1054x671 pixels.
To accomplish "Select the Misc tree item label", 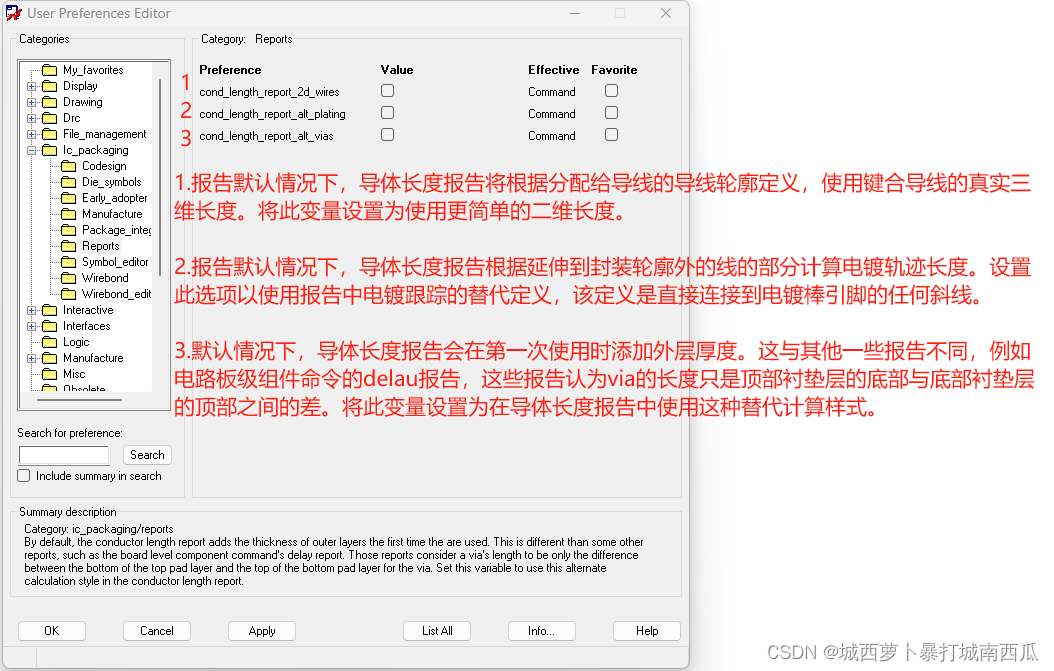I will click(74, 374).
